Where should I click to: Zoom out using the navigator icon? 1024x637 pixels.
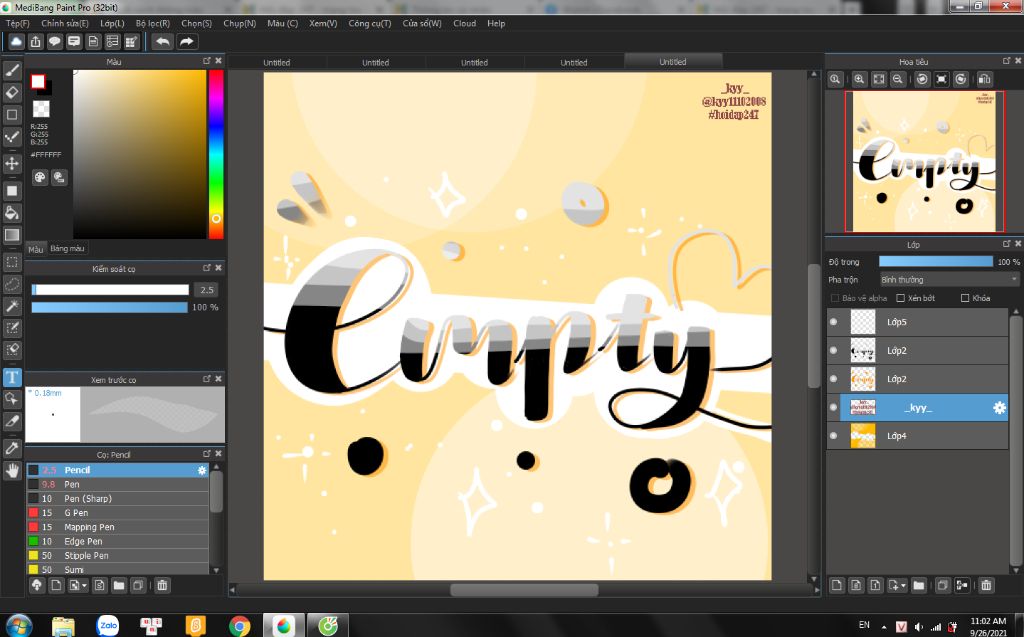pos(898,79)
